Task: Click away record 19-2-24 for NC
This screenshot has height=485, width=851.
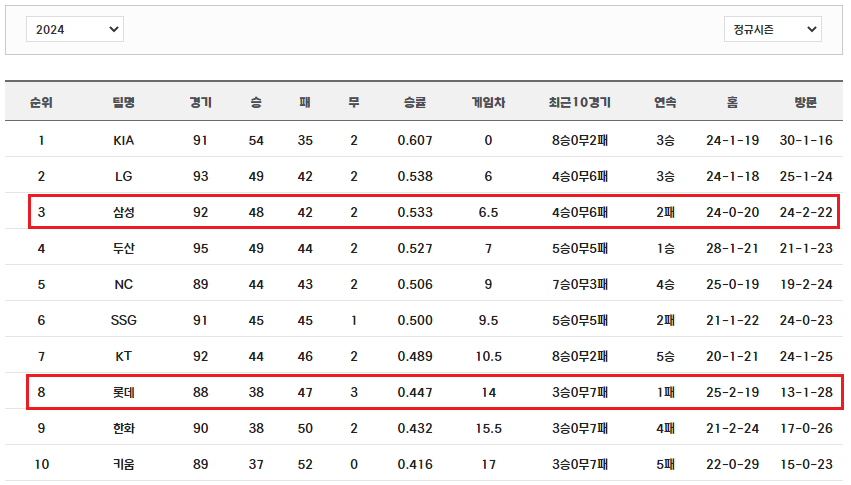Action: pos(806,284)
